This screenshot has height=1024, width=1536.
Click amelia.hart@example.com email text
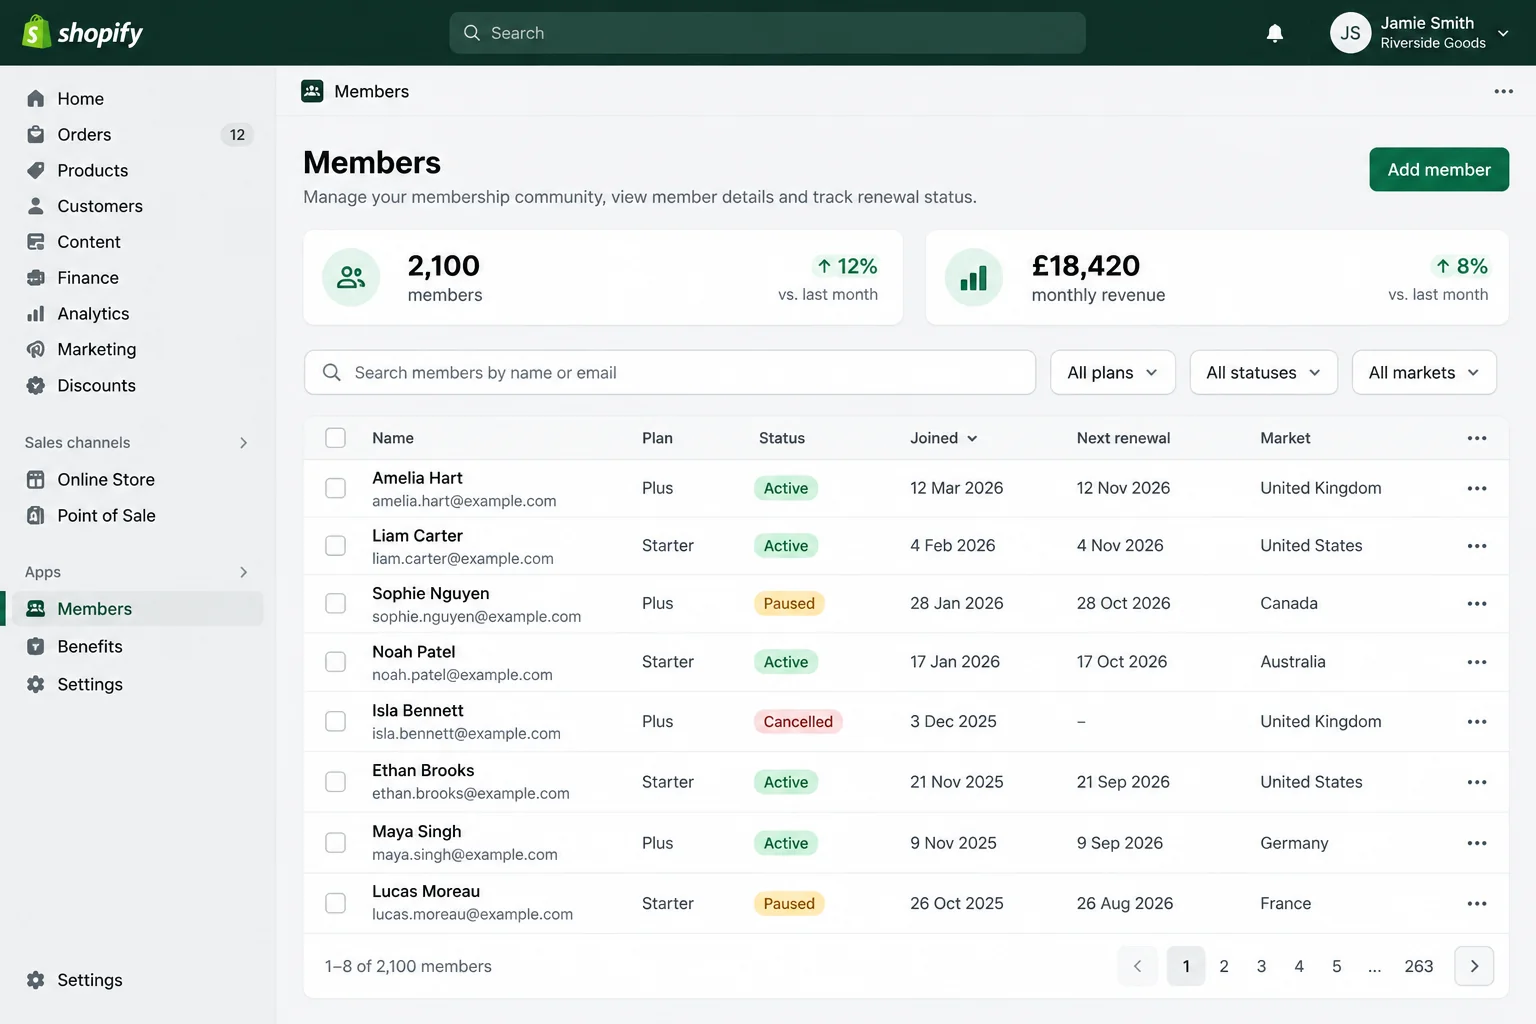(x=464, y=501)
